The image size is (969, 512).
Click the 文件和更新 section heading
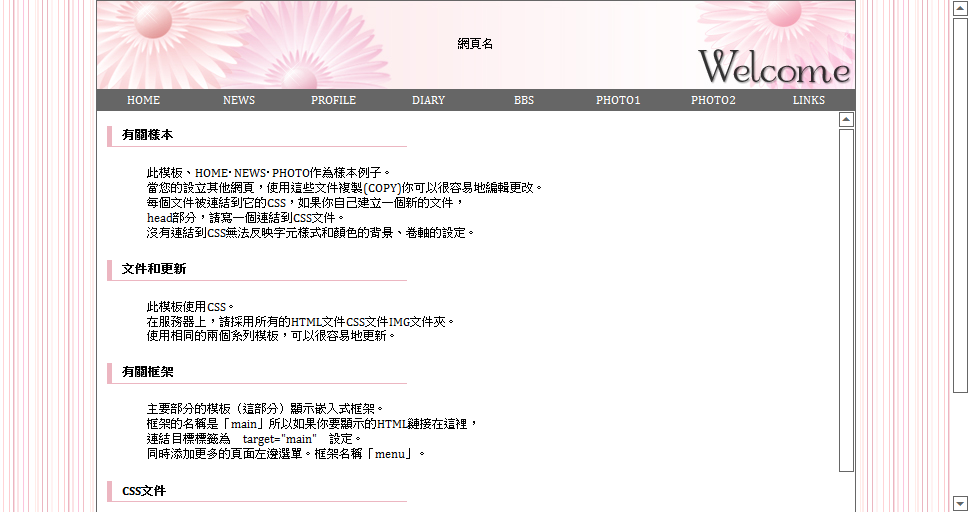pyautogui.click(x=154, y=269)
